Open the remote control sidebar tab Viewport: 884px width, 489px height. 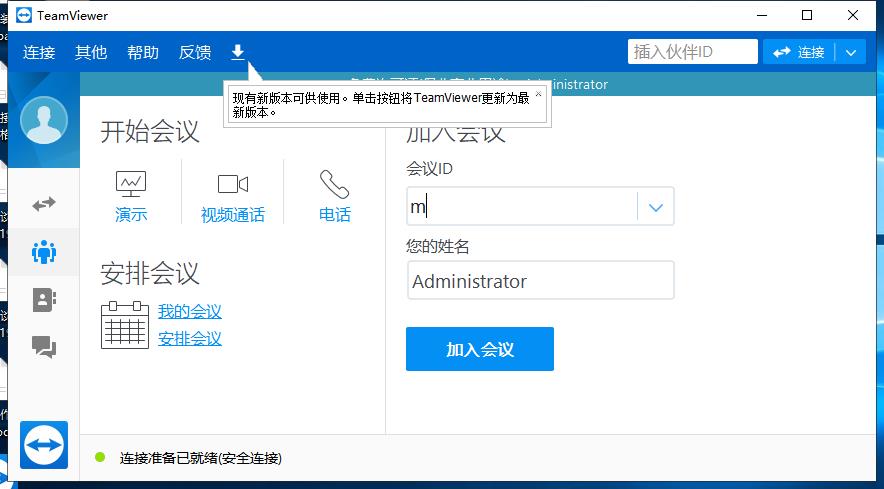point(44,204)
